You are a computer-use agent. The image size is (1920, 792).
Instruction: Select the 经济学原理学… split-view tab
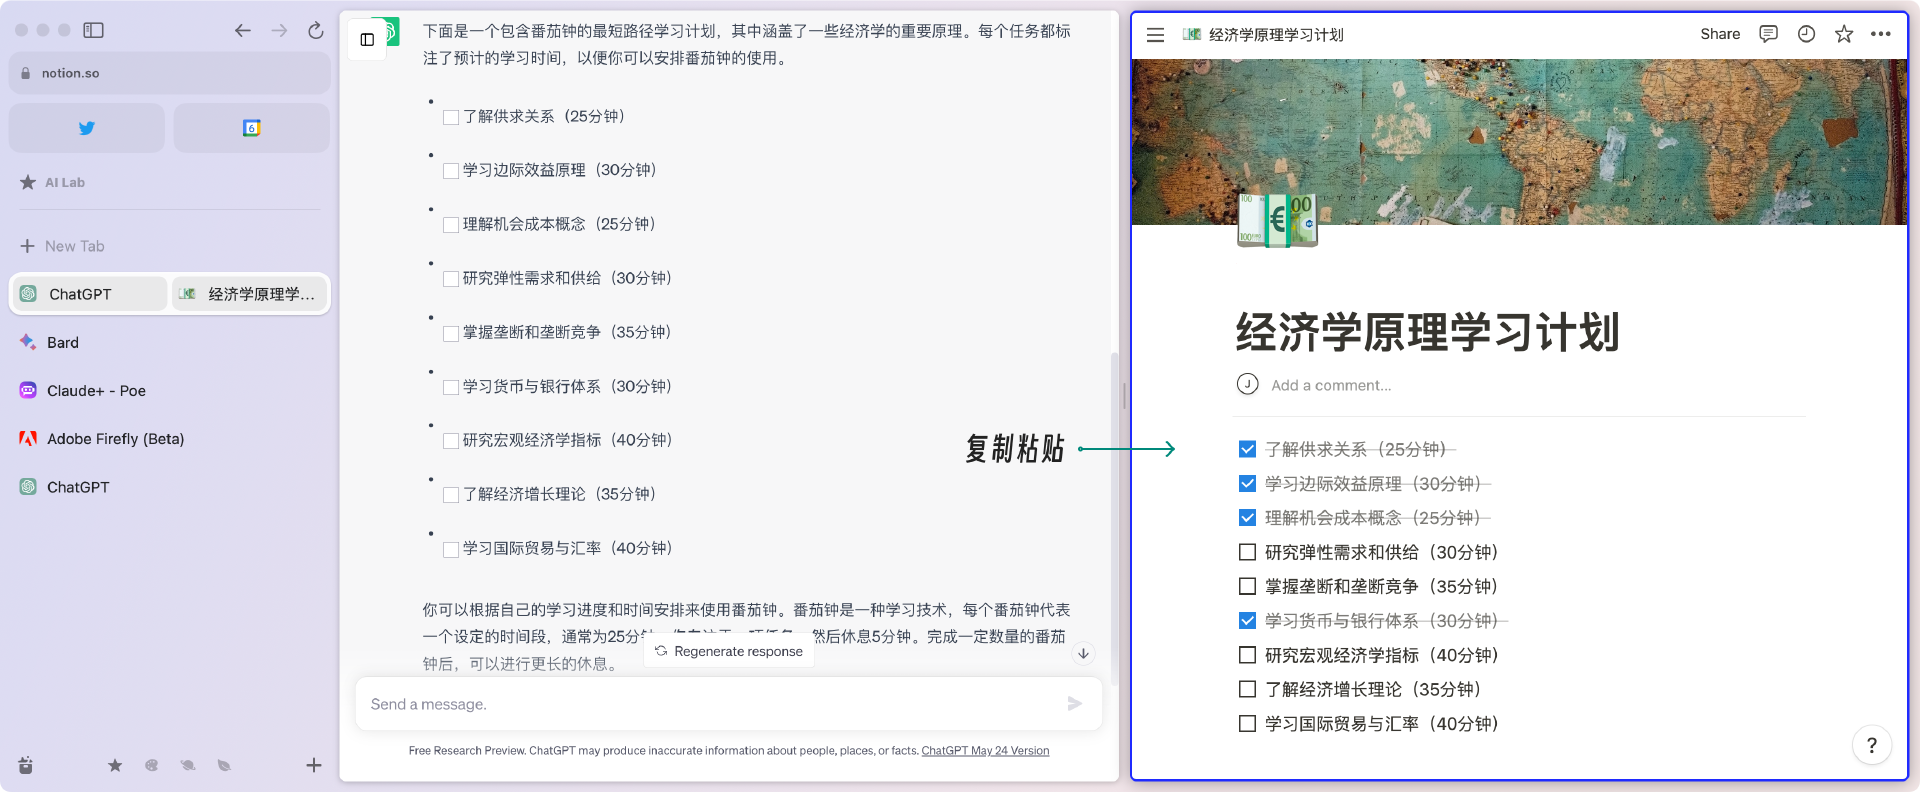250,294
